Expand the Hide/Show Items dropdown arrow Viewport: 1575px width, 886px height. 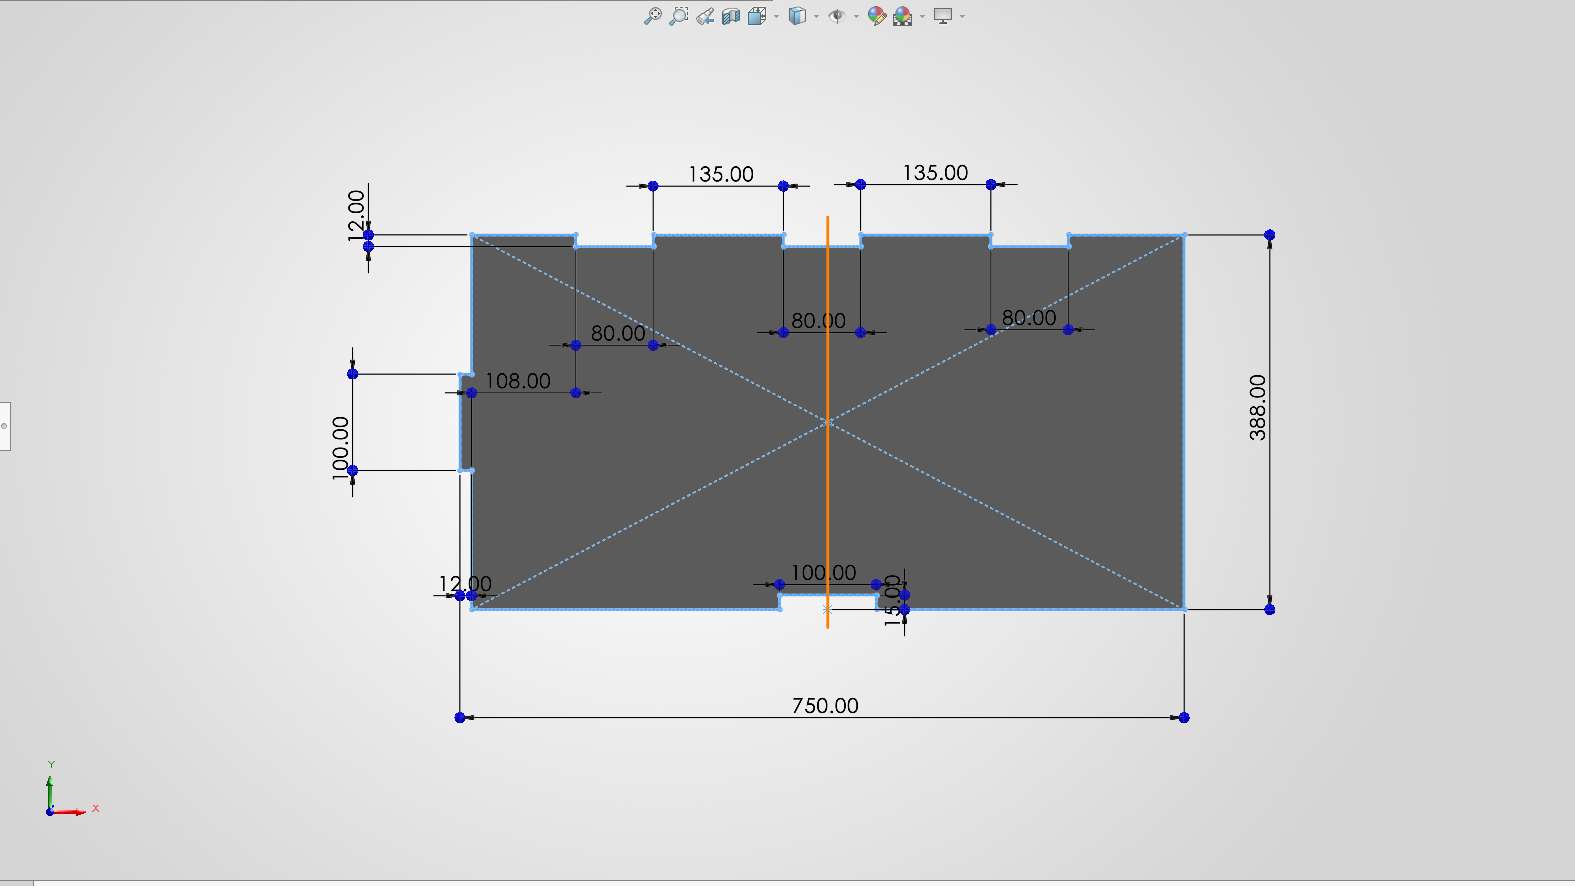tap(856, 16)
